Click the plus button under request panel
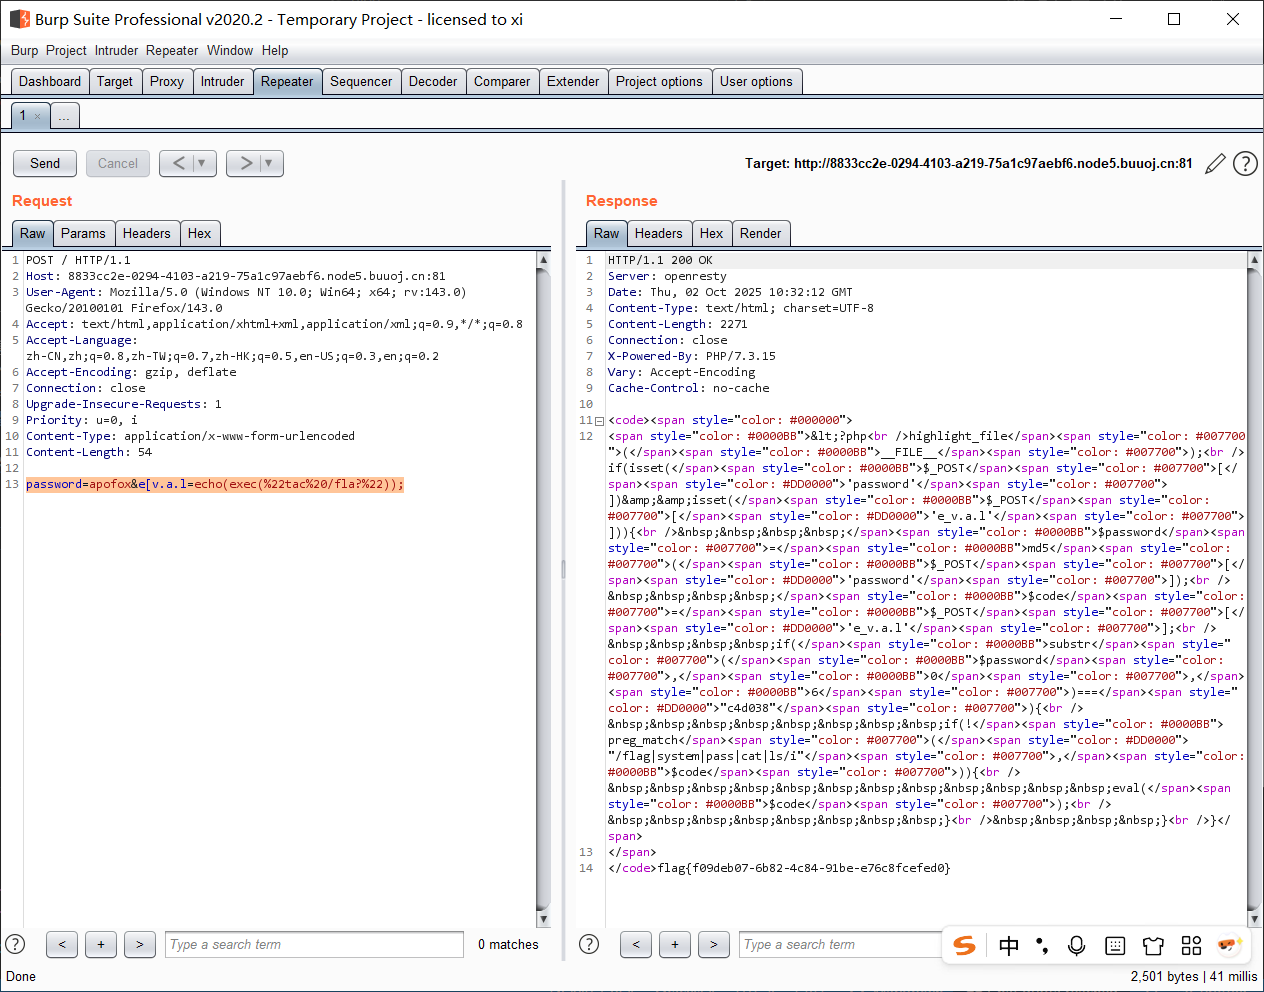The image size is (1264, 992). point(100,944)
